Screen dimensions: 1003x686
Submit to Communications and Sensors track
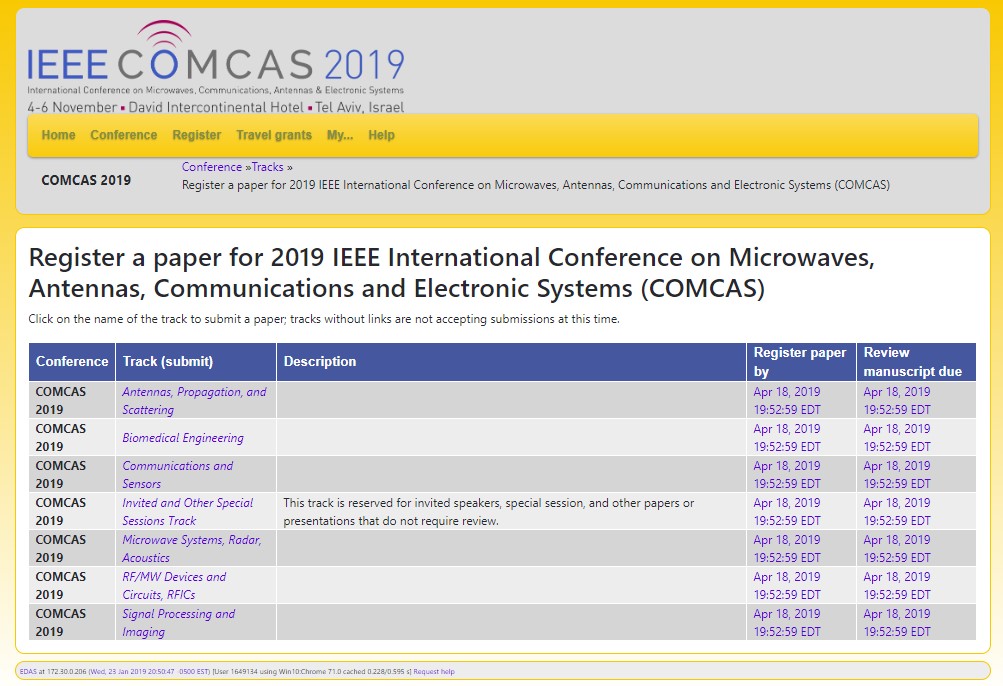tap(178, 475)
